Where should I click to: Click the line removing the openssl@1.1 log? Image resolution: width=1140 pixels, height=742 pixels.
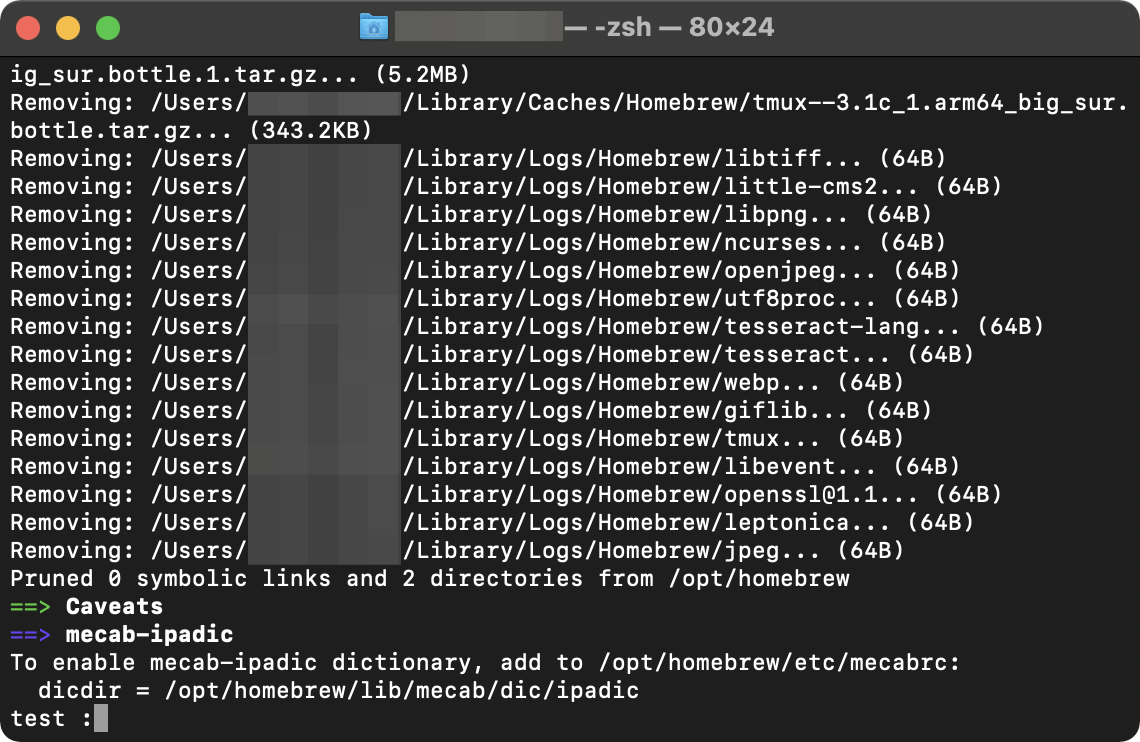(x=506, y=495)
